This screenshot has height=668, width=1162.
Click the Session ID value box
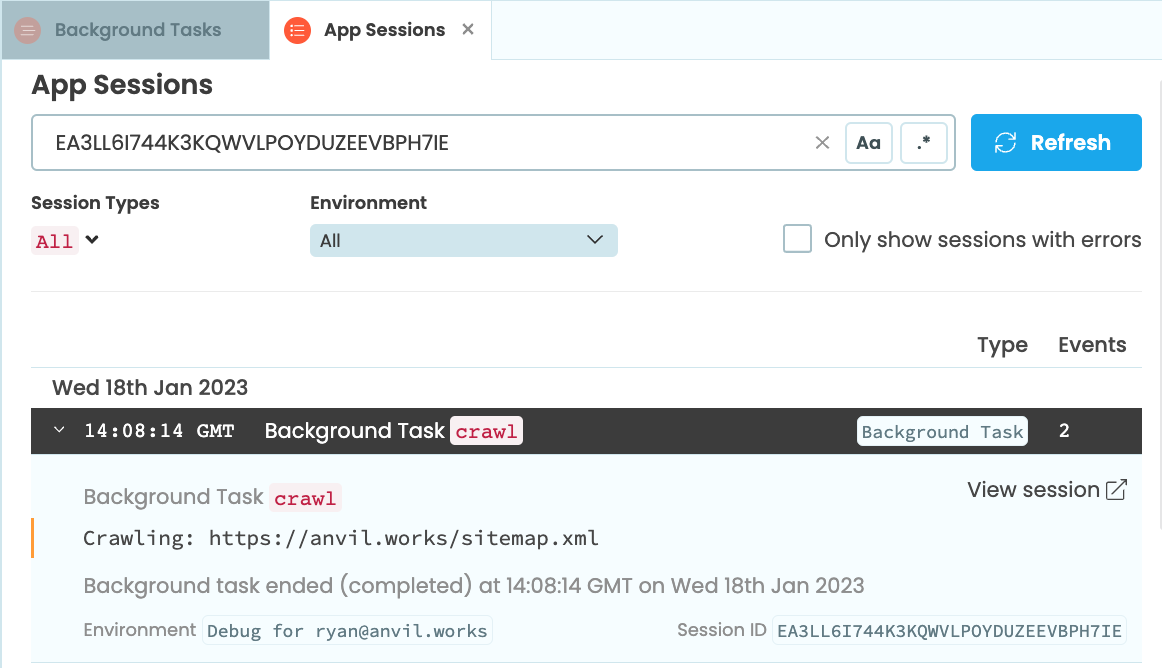pyautogui.click(x=950, y=631)
